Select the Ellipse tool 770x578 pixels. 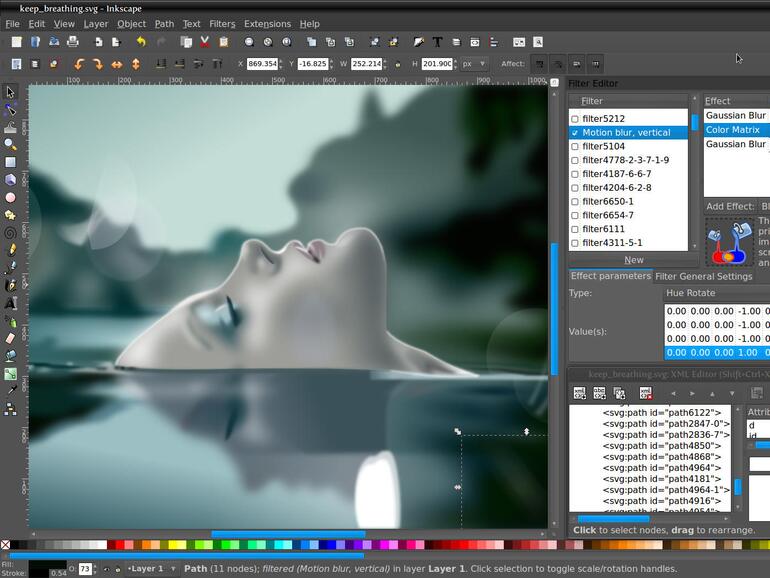coord(11,197)
